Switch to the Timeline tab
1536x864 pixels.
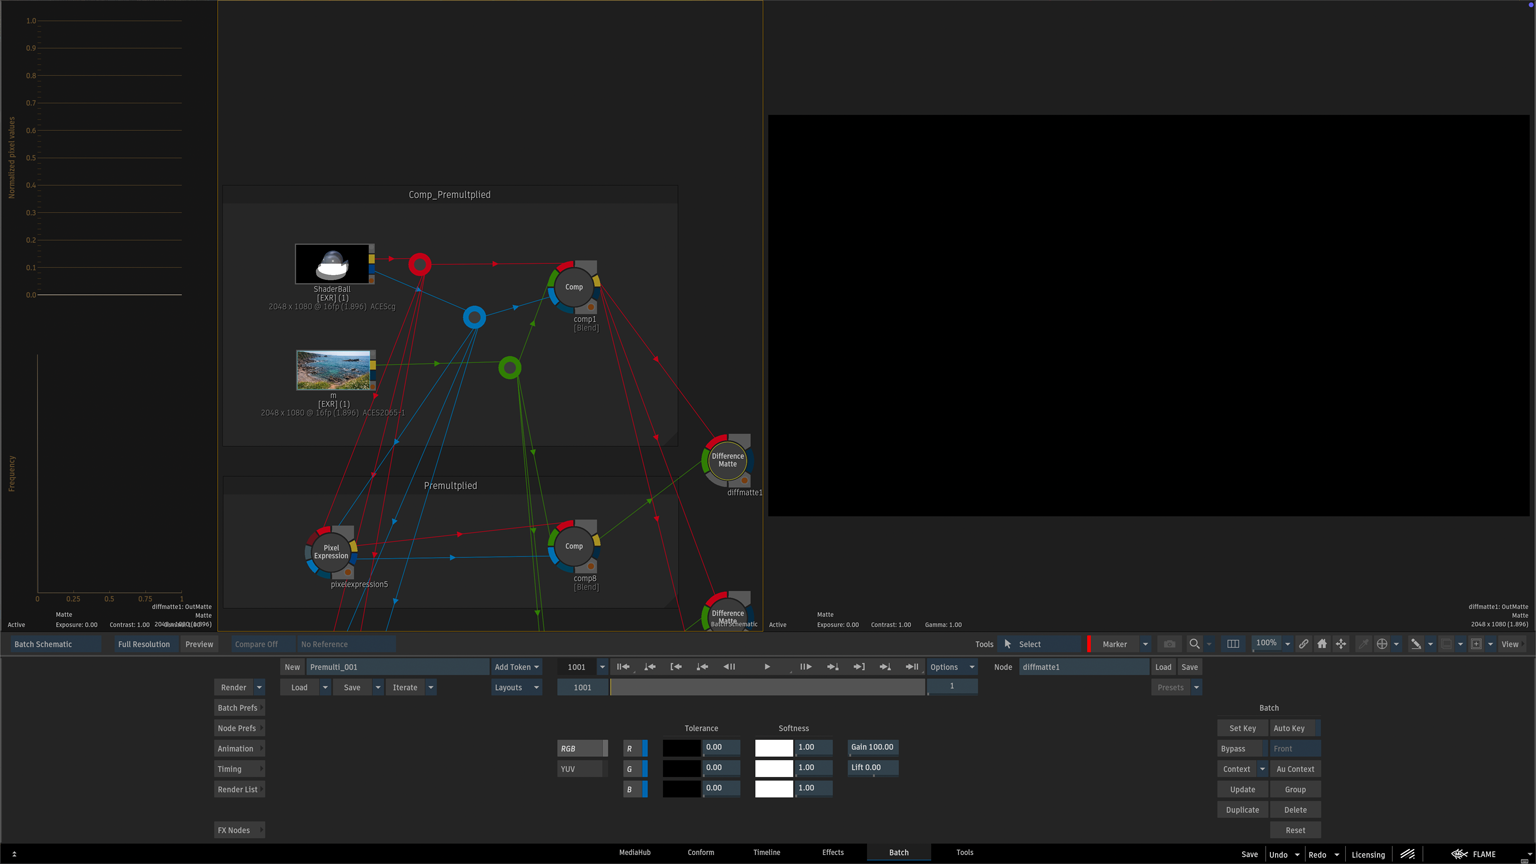pyautogui.click(x=767, y=853)
